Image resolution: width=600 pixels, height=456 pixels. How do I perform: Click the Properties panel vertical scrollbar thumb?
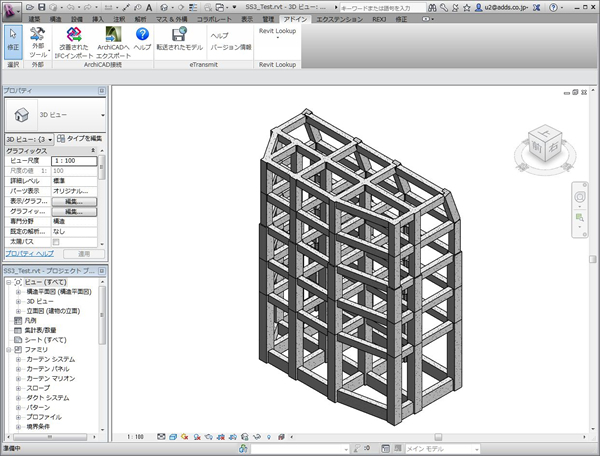pyautogui.click(x=101, y=168)
